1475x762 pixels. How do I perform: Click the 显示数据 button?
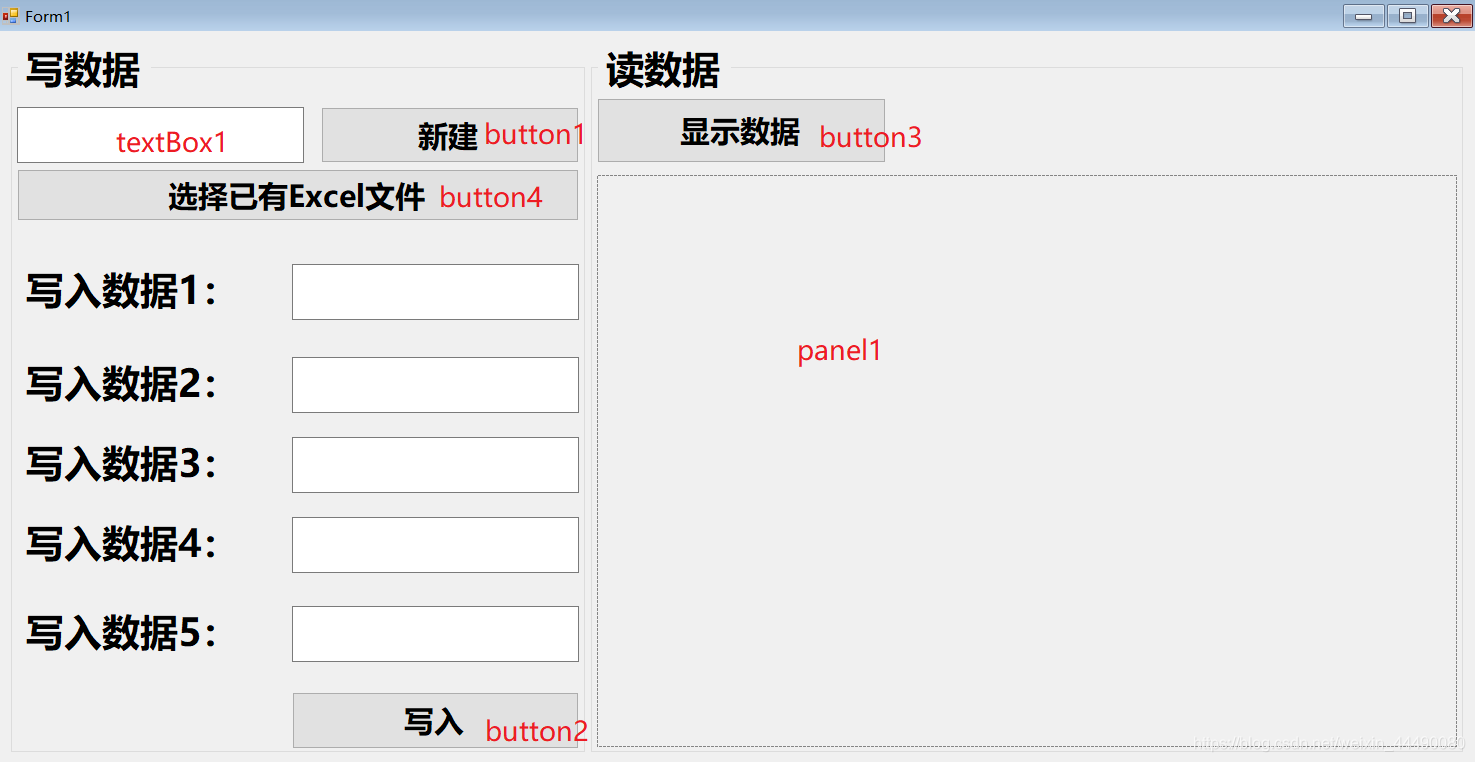[741, 130]
